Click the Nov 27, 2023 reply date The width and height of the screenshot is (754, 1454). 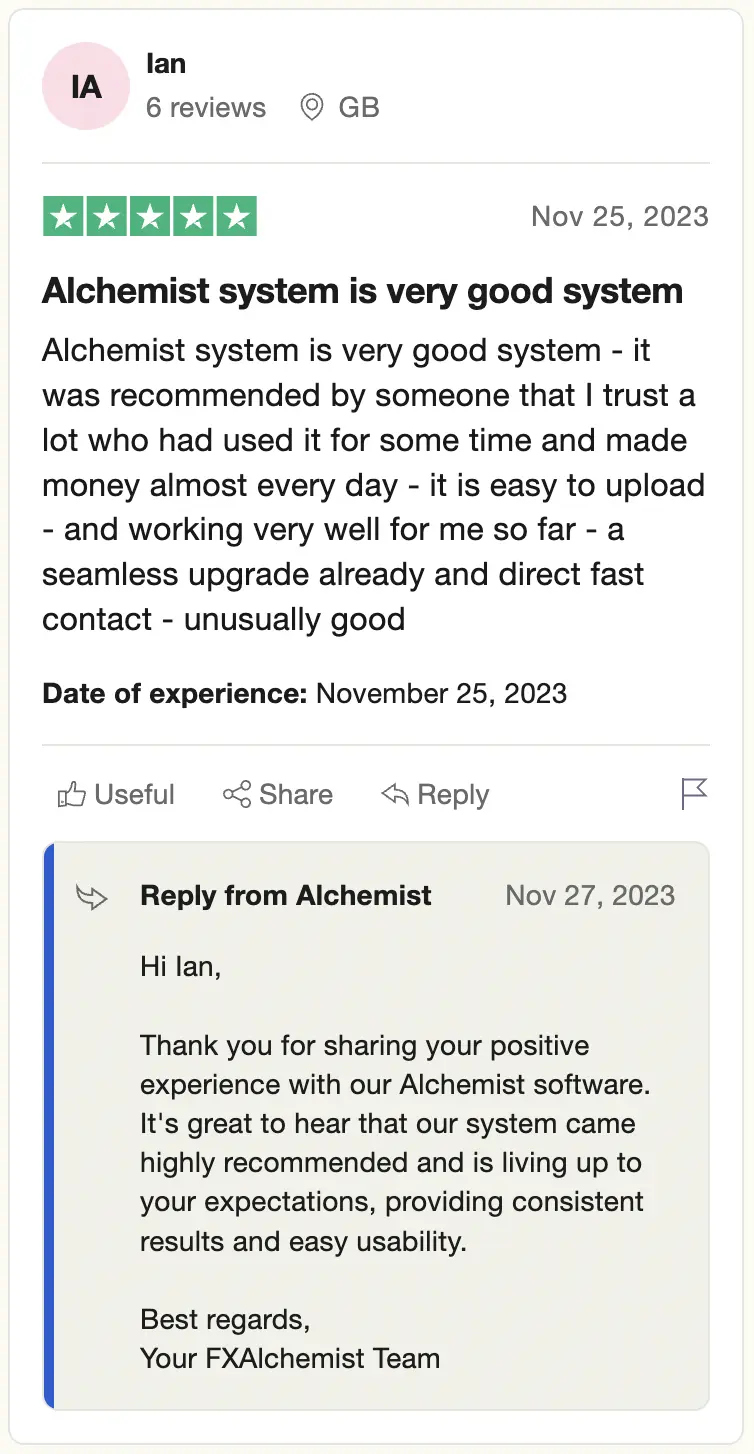click(x=590, y=895)
